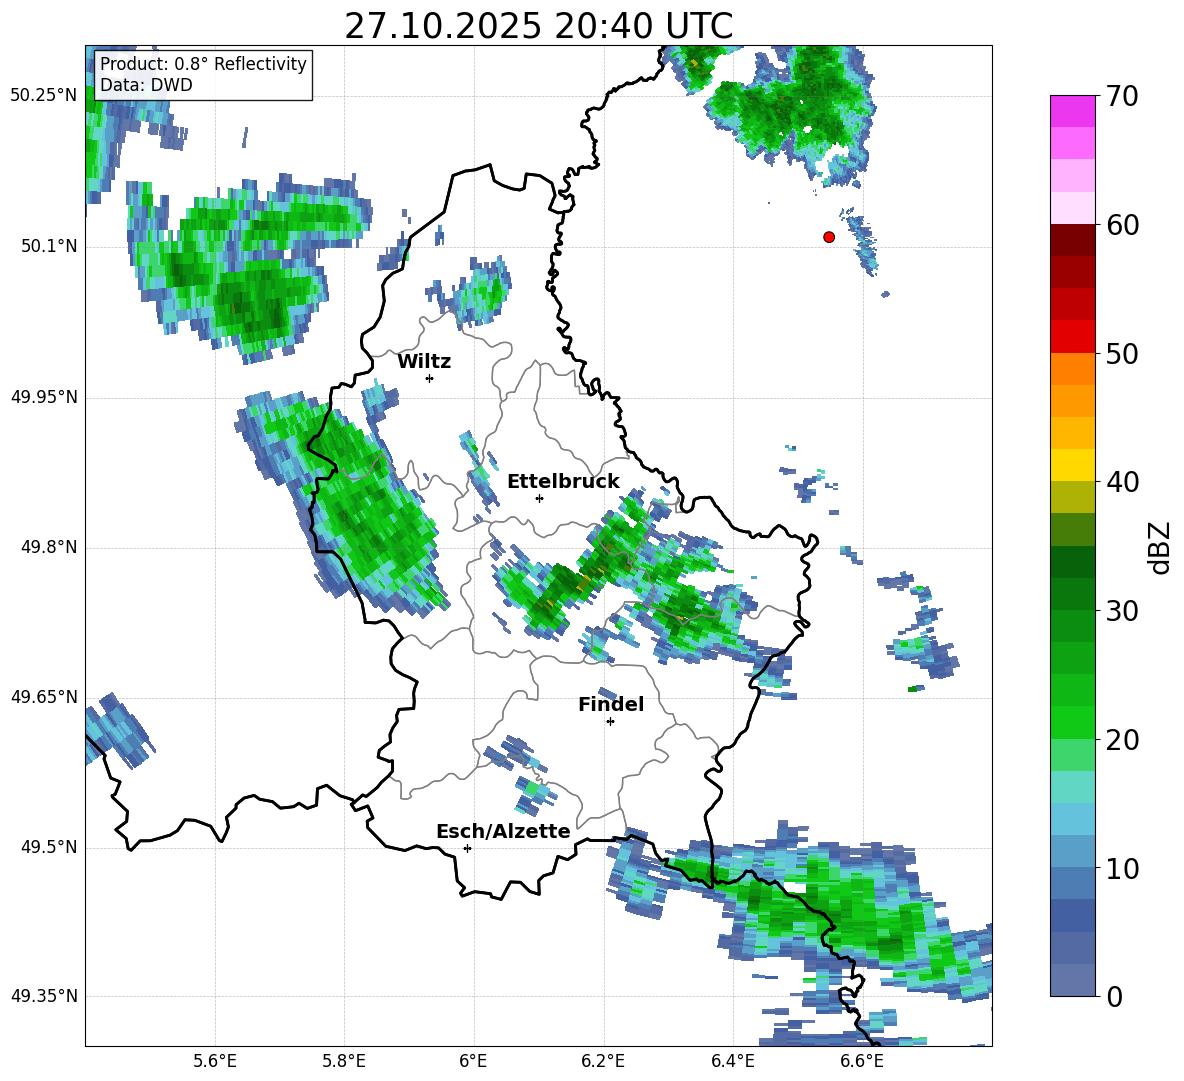Click the Ettelbruck station cross marker
This screenshot has width=1184, height=1081.
point(539,498)
